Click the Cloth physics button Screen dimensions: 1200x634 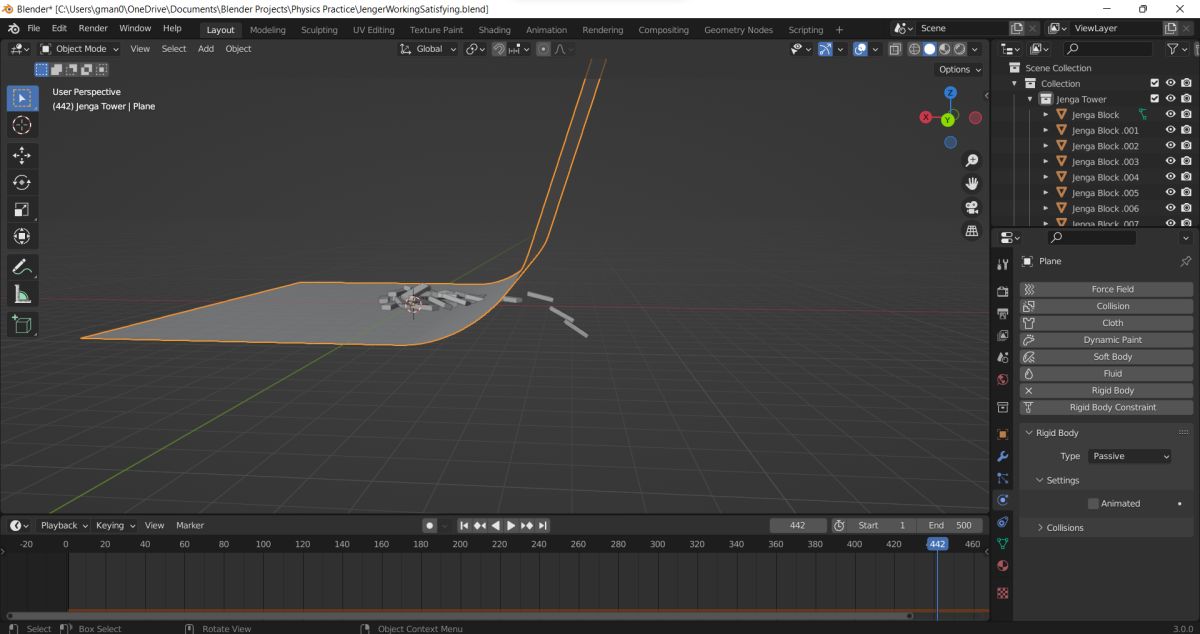coord(1112,323)
